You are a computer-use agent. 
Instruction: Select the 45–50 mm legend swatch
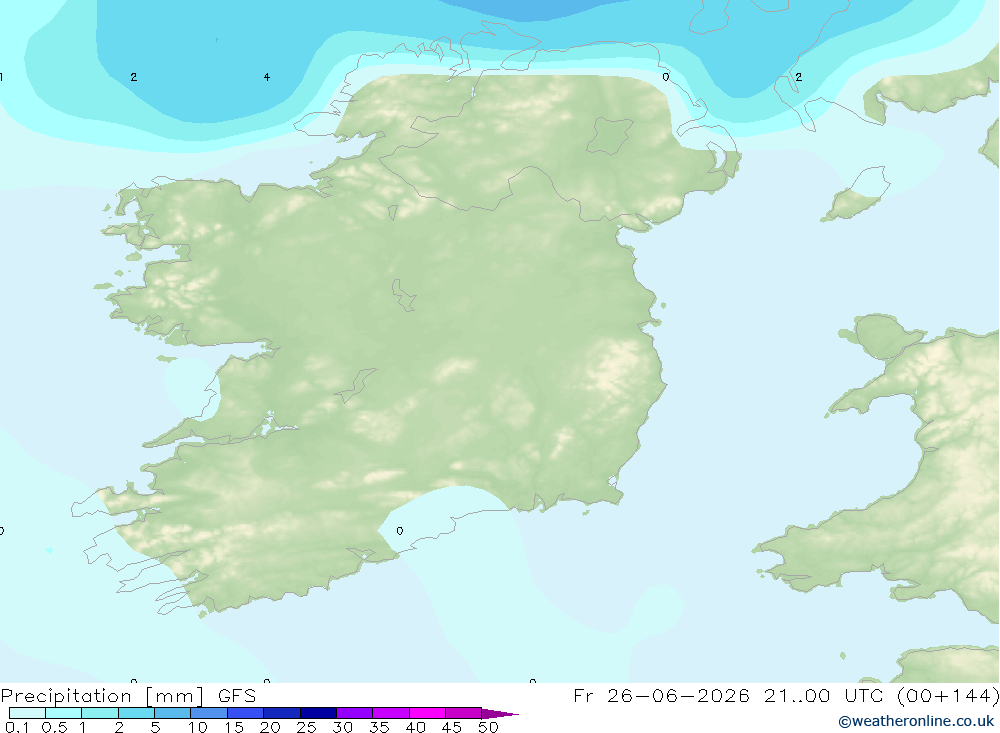pyautogui.click(x=464, y=713)
